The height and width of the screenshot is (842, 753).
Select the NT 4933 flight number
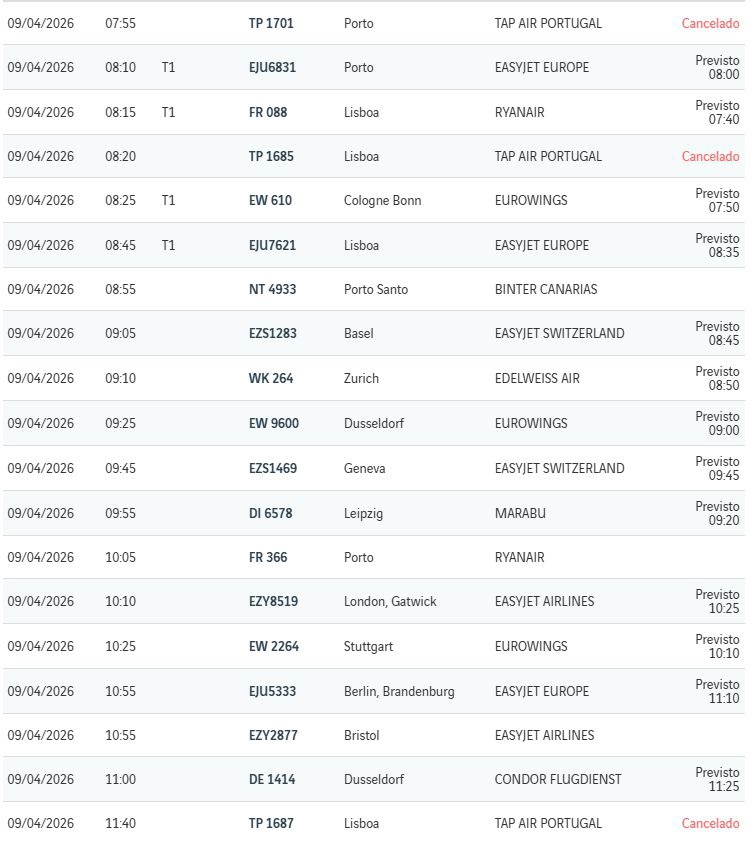click(x=272, y=290)
